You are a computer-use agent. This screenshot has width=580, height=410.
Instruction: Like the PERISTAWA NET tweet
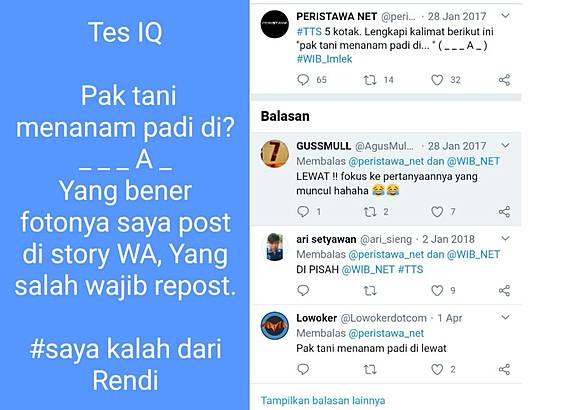click(x=437, y=80)
